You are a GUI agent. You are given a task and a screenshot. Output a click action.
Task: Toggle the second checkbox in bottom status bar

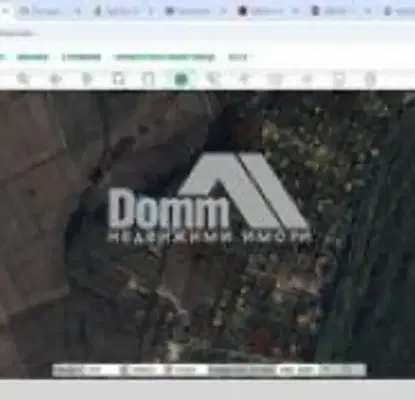[x=168, y=370]
